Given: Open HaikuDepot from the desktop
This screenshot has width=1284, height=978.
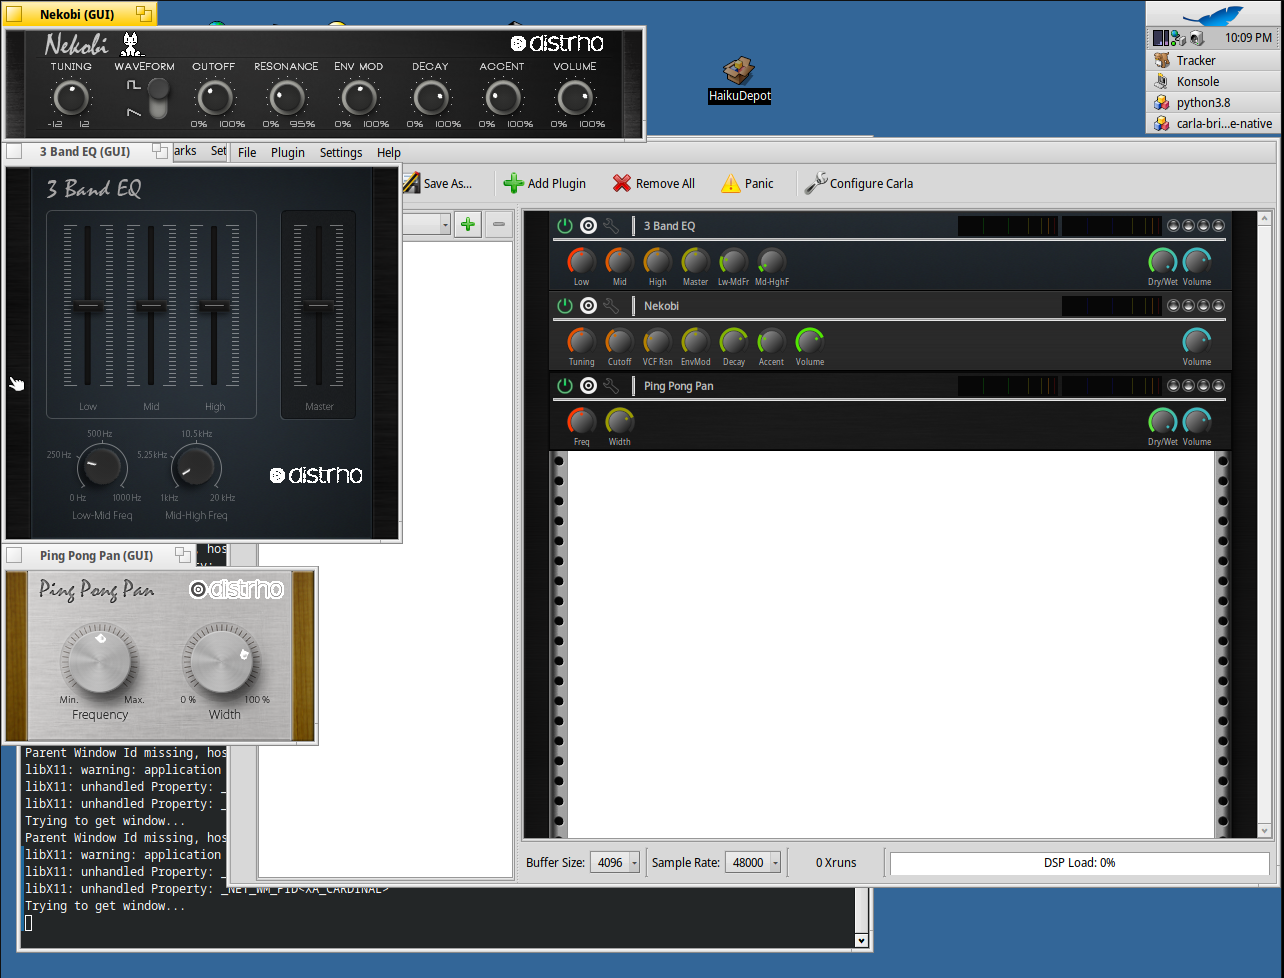Looking at the screenshot, I should (739, 80).
